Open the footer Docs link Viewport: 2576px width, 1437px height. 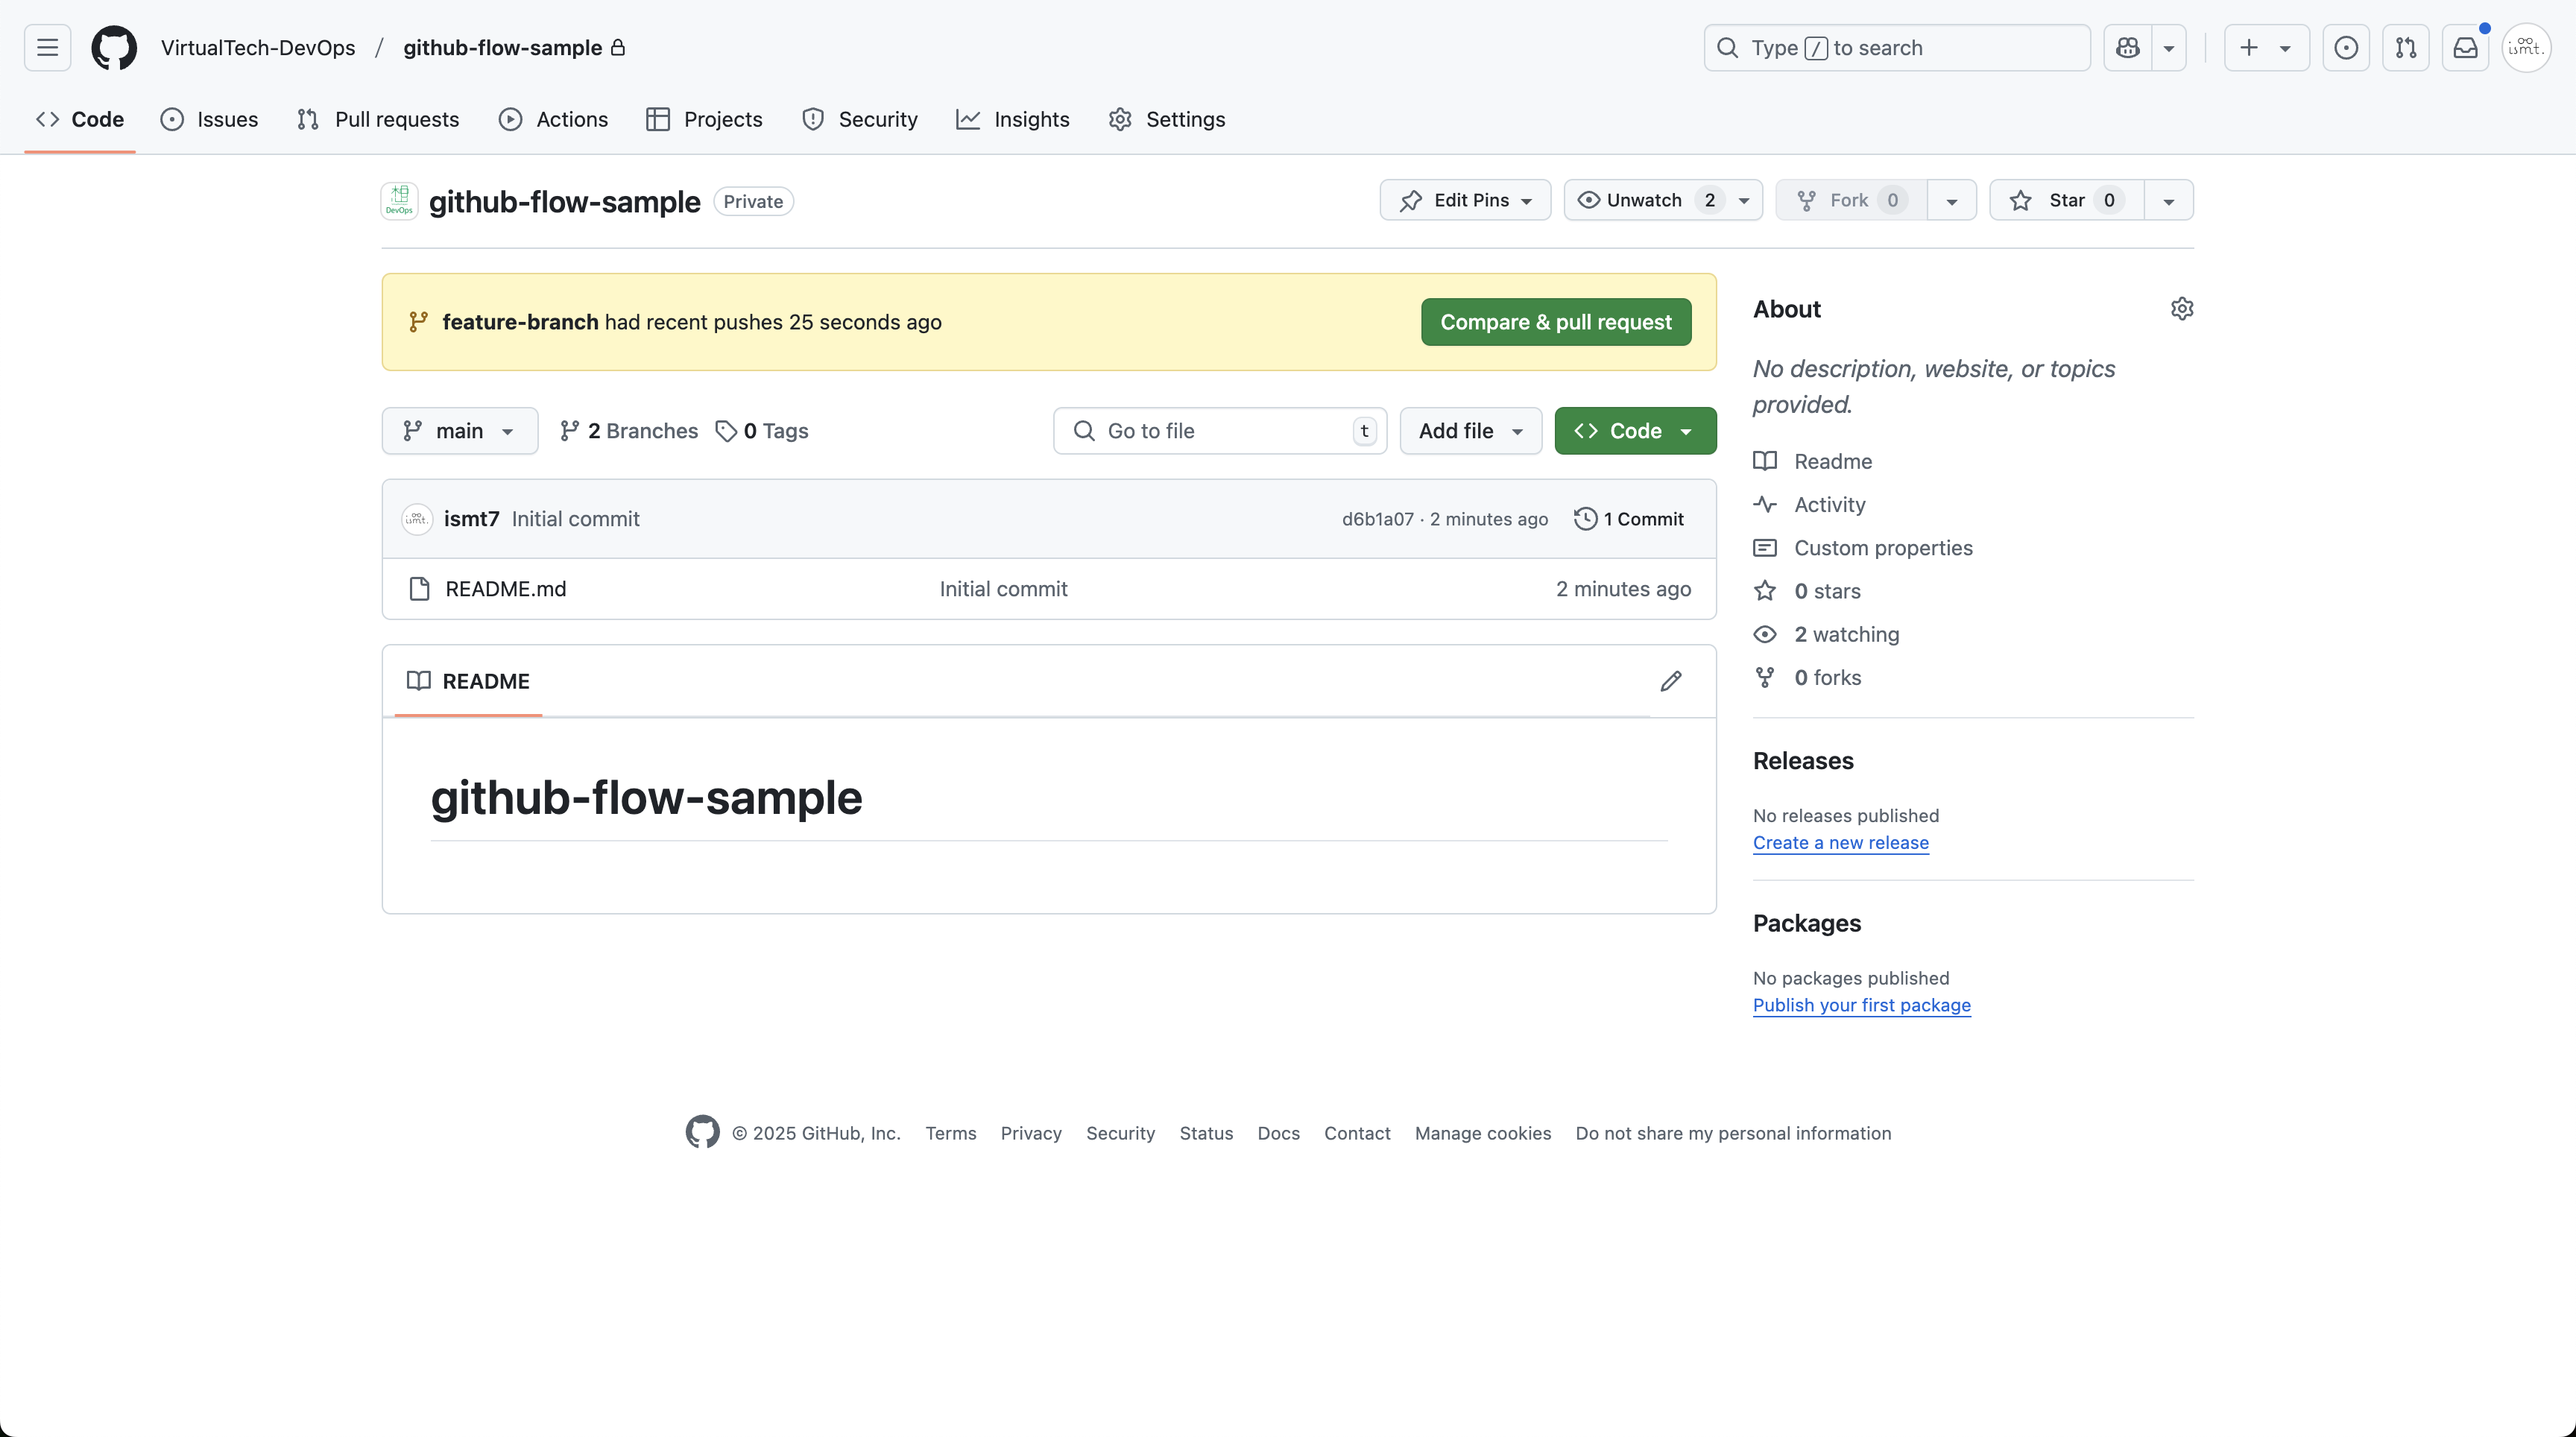click(1278, 1133)
